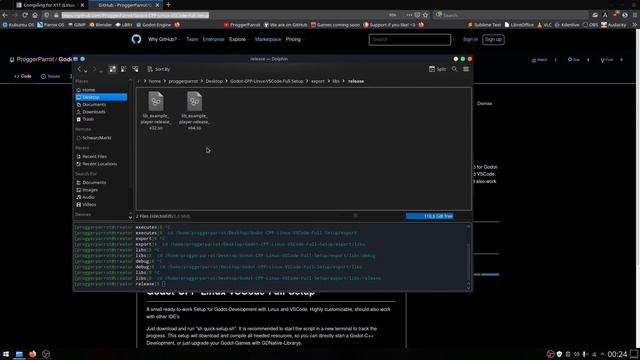Click 'home' in Dolphin breadcrumb path
The height and width of the screenshot is (360, 640).
pos(155,81)
